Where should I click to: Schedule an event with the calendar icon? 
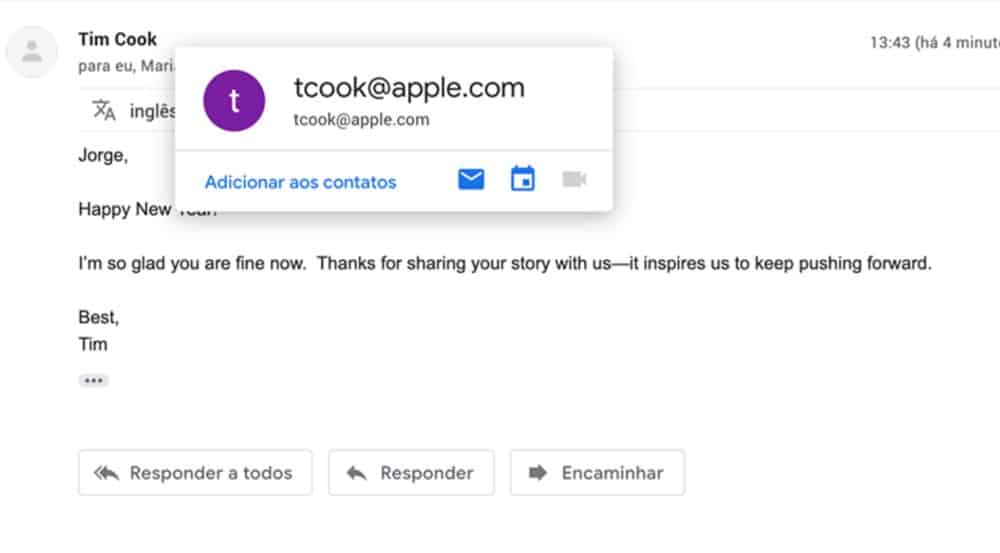tap(522, 180)
